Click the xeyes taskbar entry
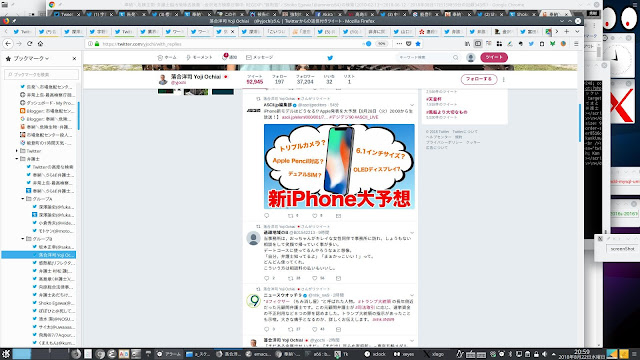 [404, 354]
